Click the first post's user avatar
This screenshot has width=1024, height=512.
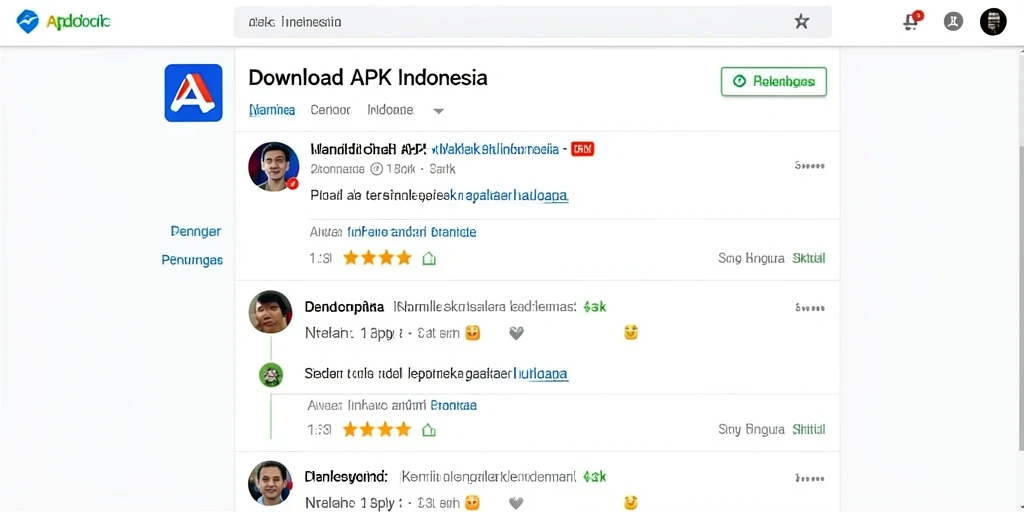coord(274,167)
